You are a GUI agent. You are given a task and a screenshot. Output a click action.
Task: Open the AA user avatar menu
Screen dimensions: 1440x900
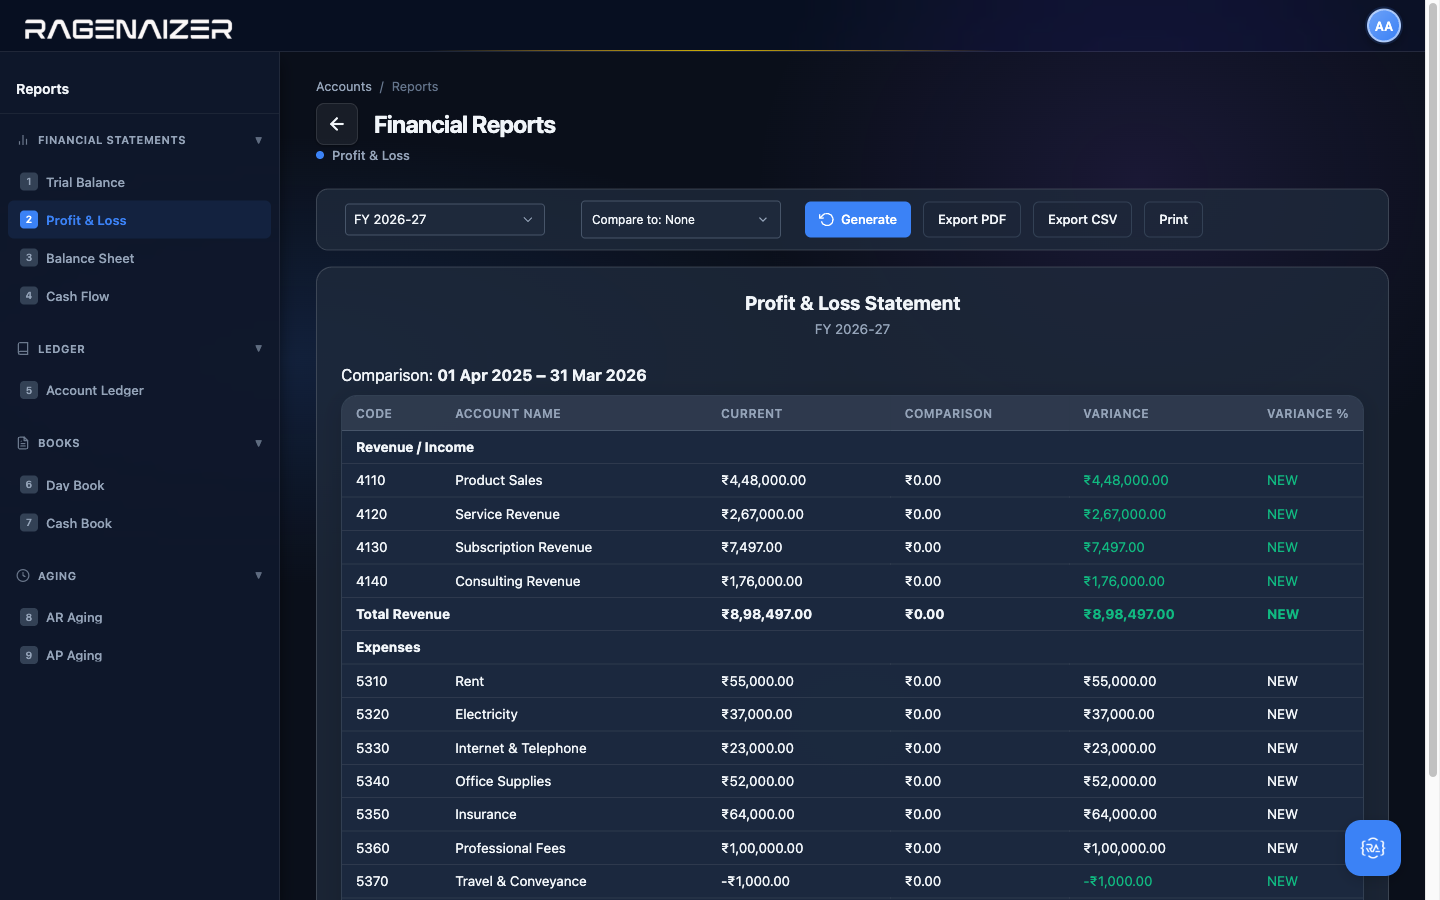pos(1384,26)
